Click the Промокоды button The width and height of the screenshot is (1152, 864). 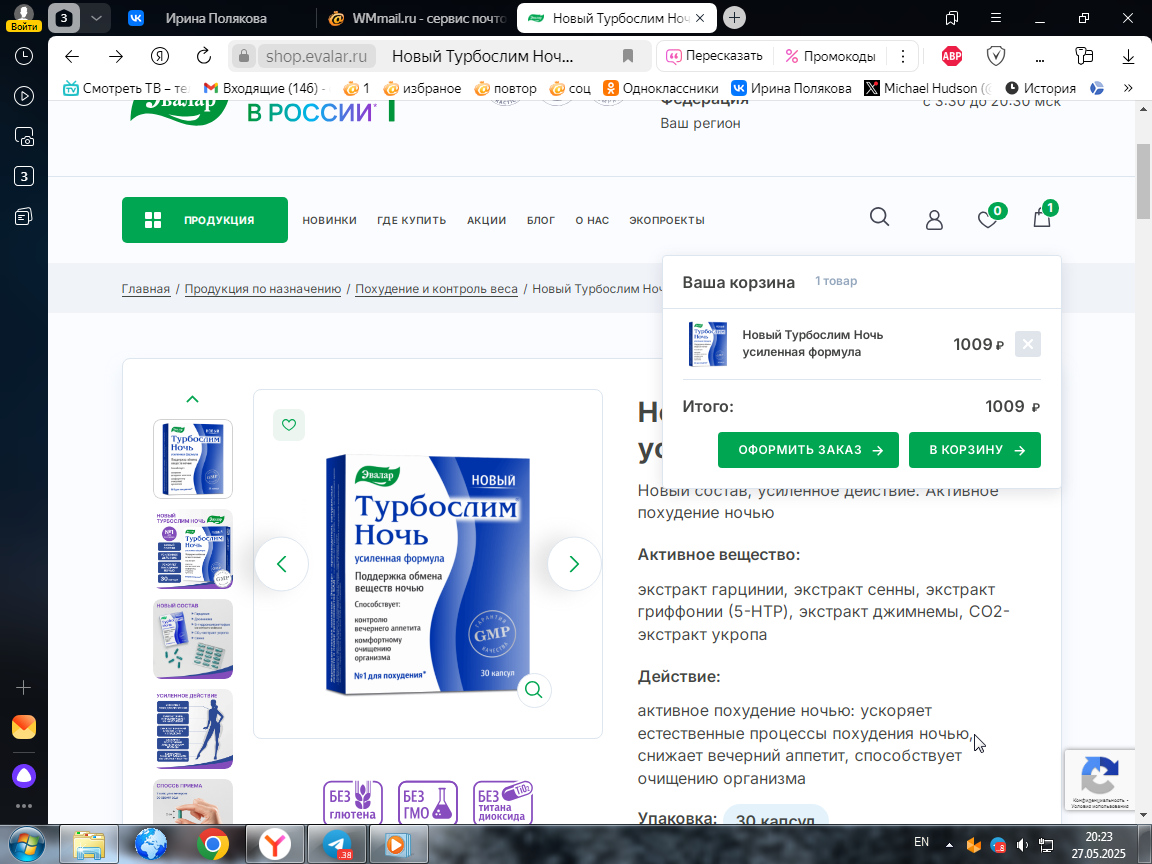pos(831,56)
